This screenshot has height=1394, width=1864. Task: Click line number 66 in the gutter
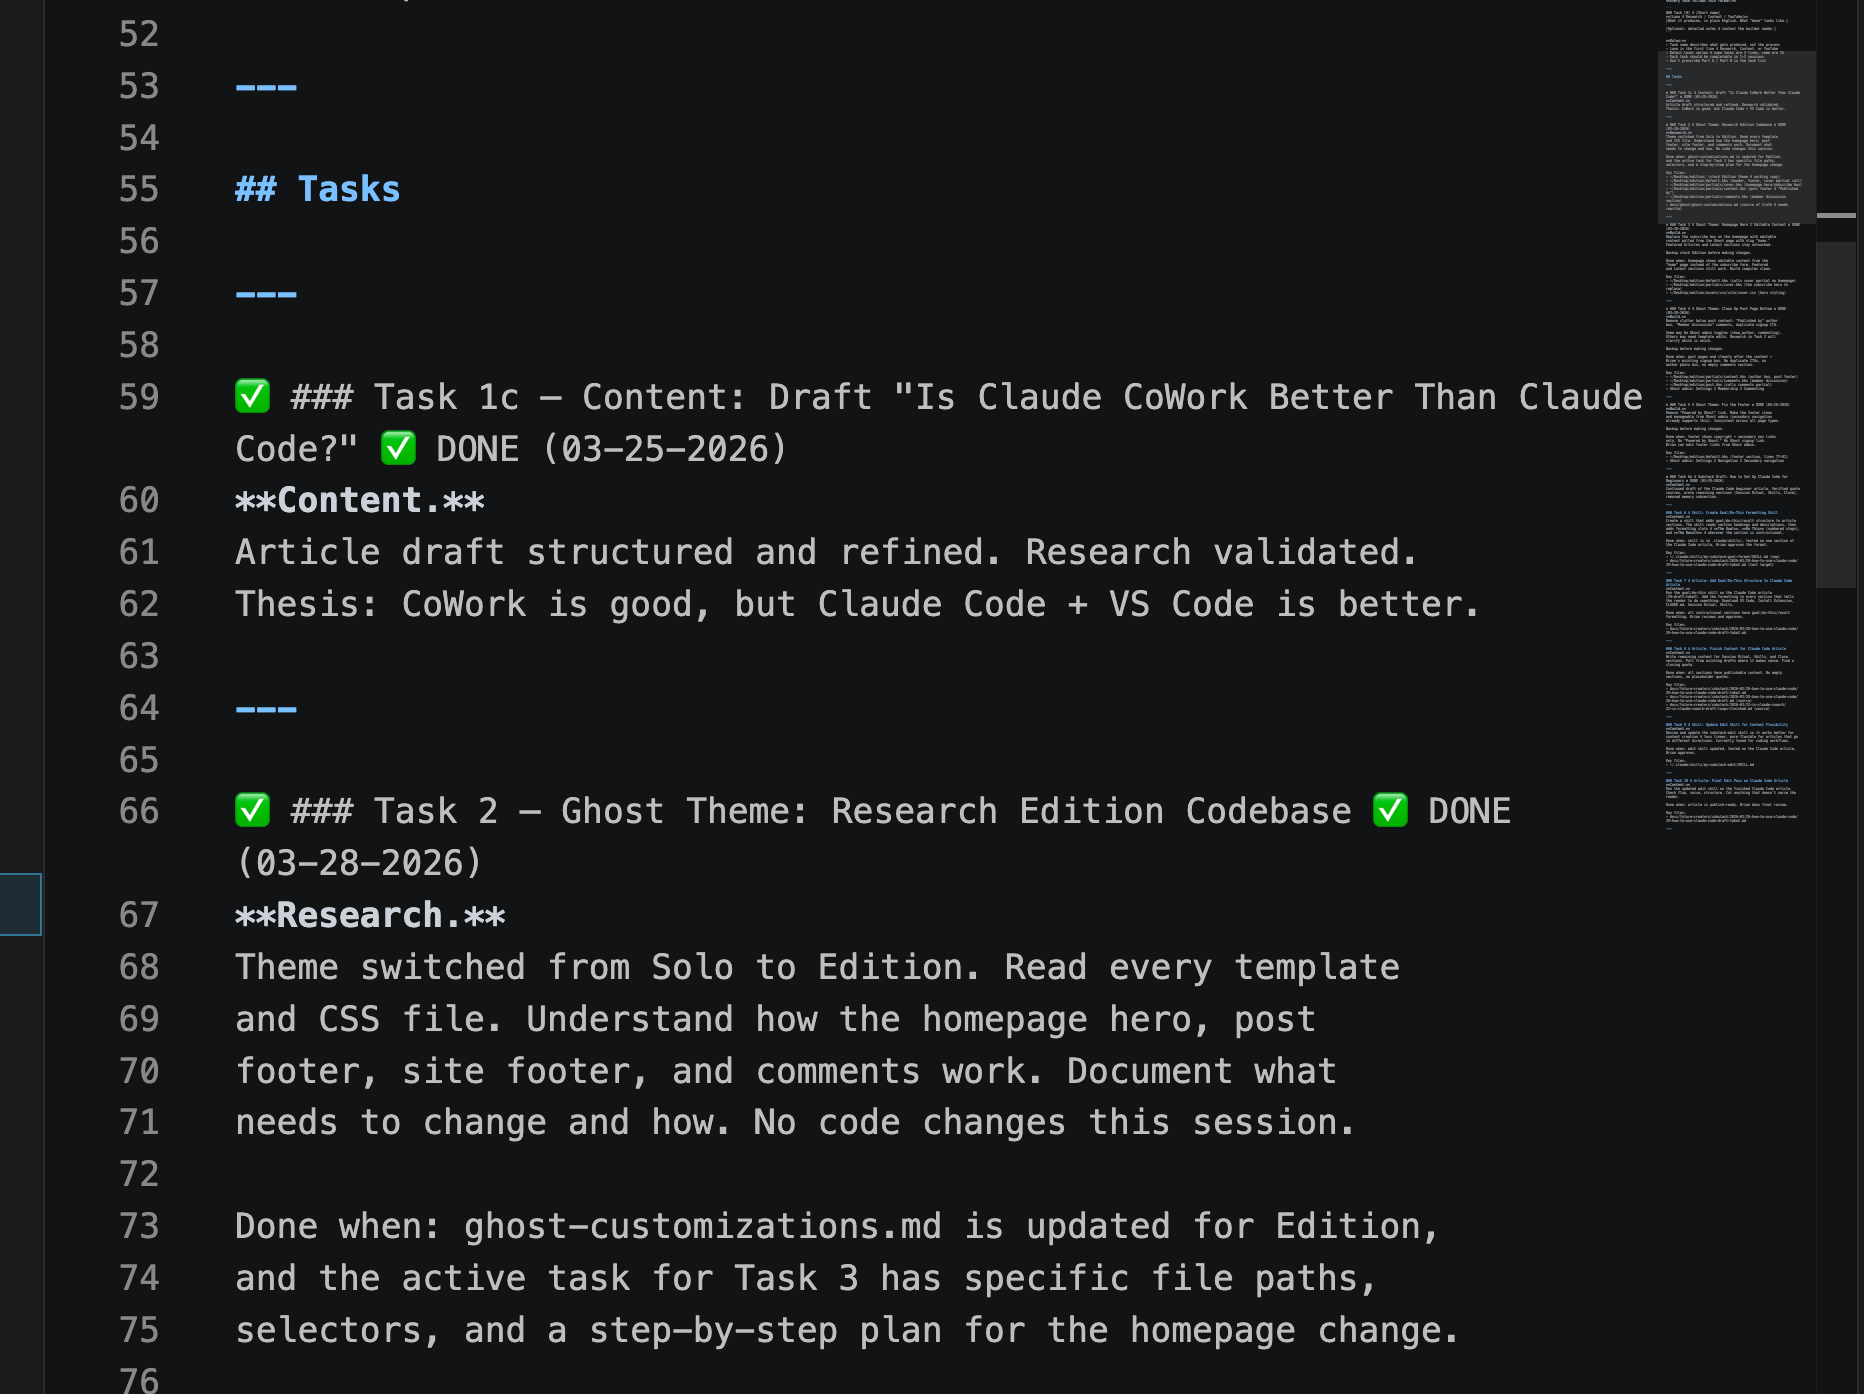139,811
